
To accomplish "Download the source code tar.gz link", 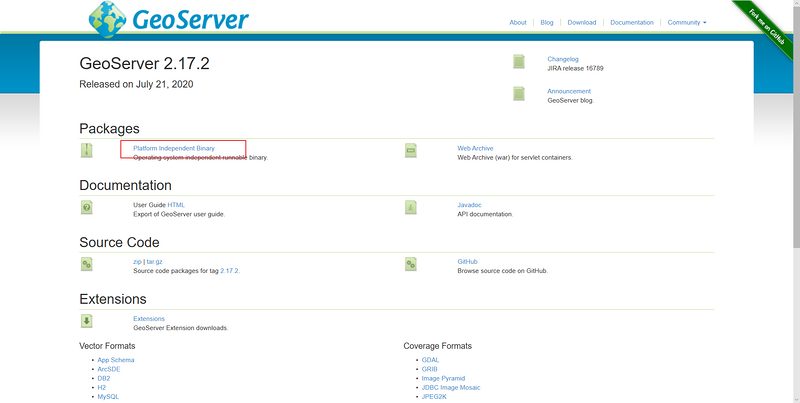I will [154, 262].
